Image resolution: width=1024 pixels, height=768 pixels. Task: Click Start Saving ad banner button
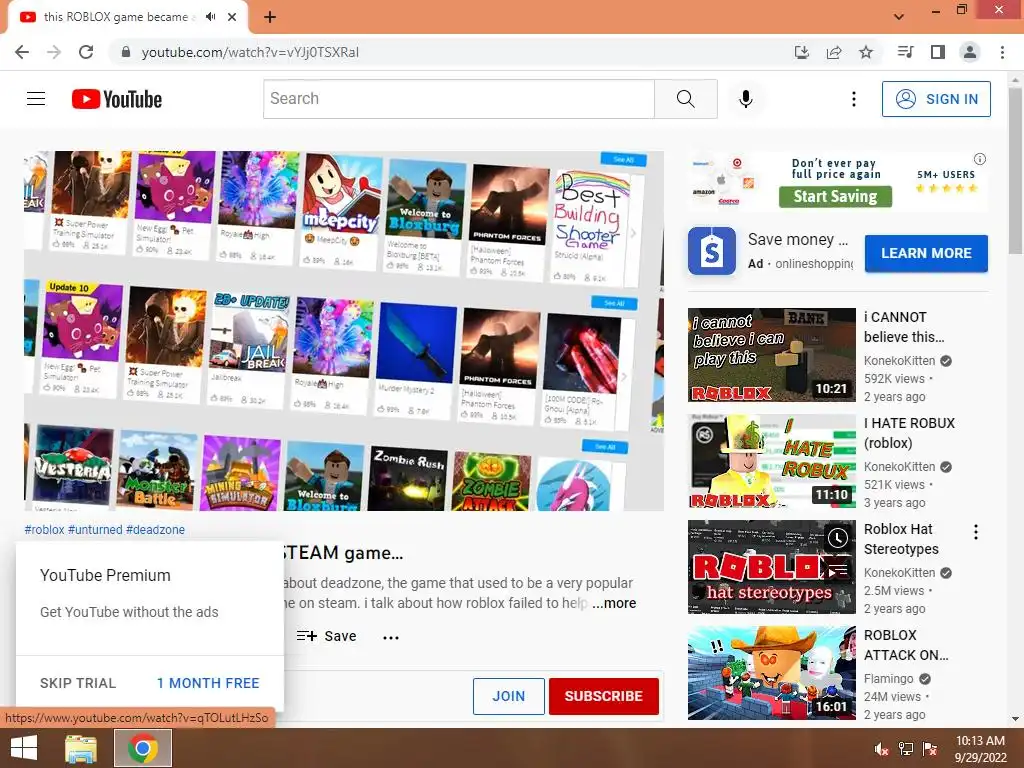pos(835,197)
